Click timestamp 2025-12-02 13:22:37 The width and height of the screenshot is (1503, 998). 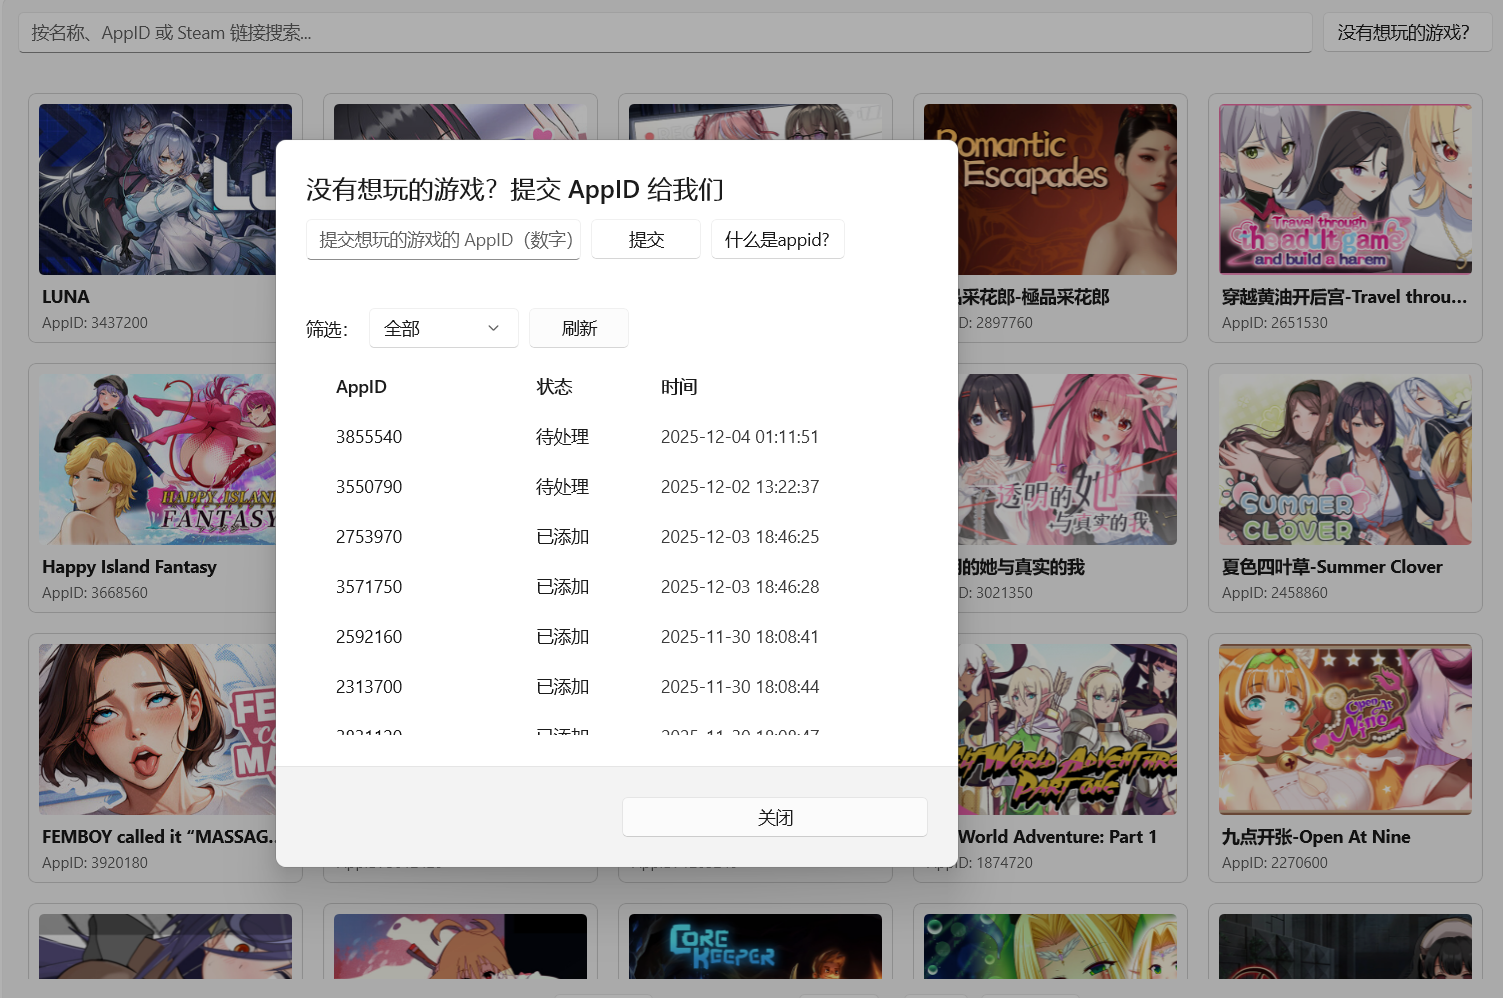740,487
